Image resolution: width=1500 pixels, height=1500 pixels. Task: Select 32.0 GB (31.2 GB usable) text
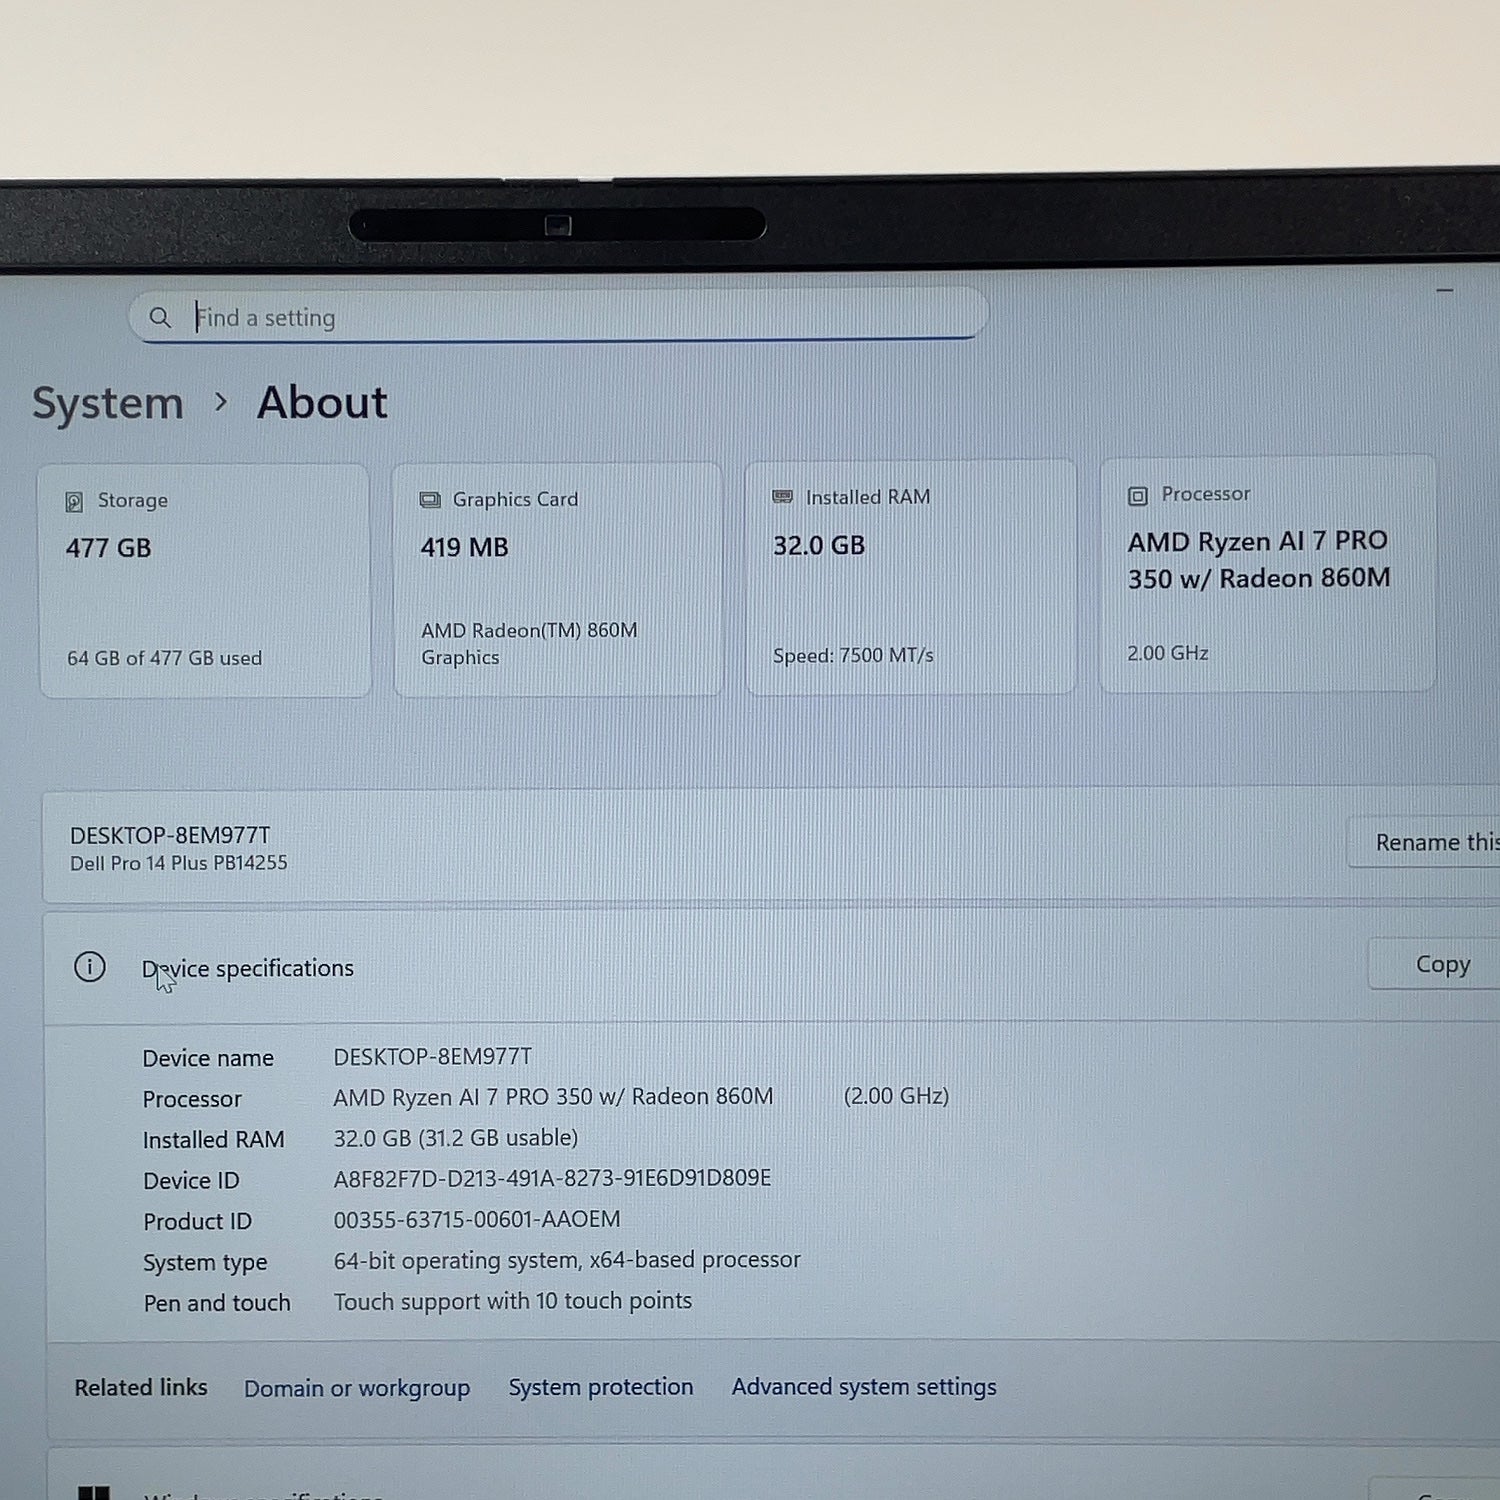456,1138
